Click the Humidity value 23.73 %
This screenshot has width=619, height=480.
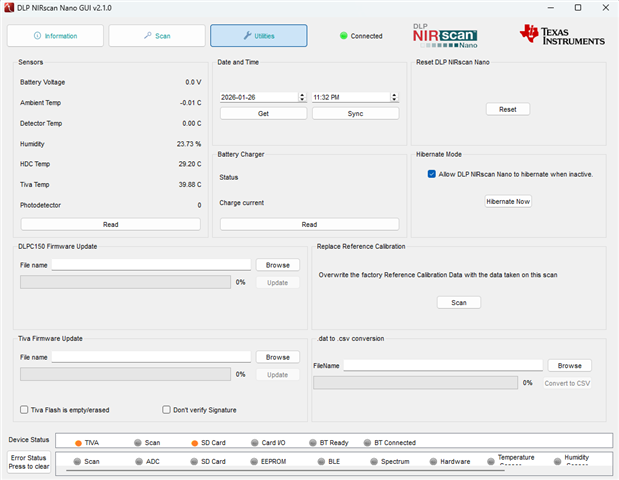[189, 144]
